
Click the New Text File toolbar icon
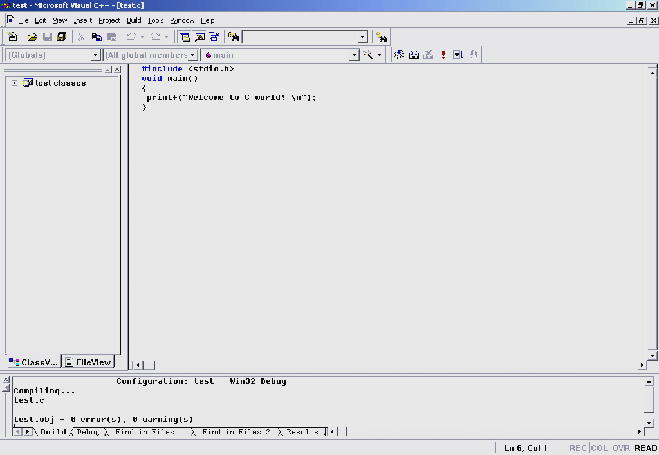pos(13,37)
